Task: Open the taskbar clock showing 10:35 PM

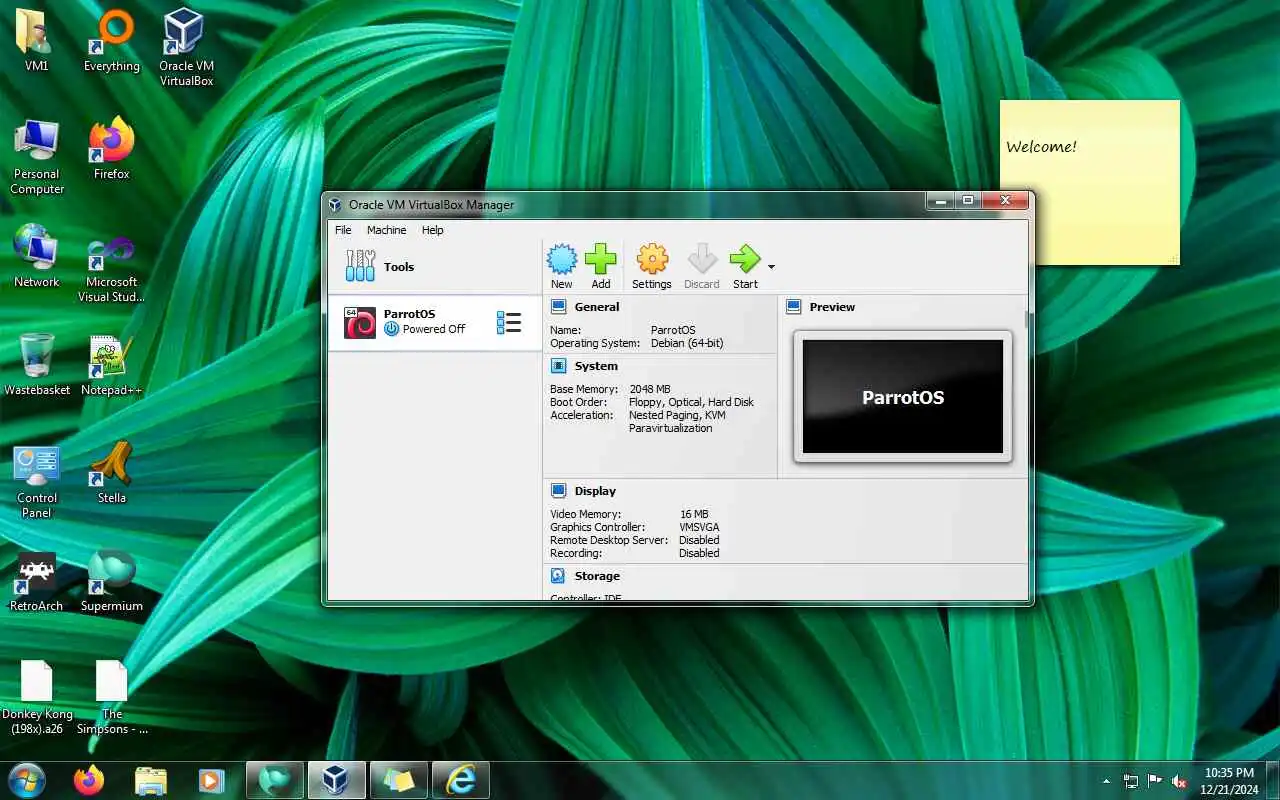Action: 1229,781
